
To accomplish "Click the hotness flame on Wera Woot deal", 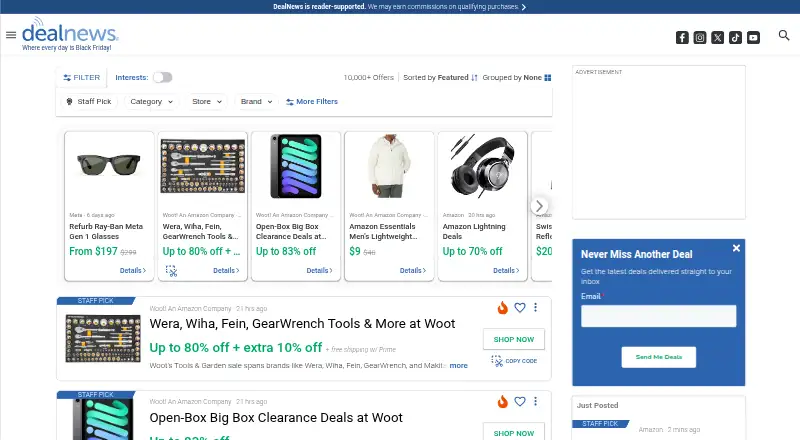I will click(x=503, y=308).
